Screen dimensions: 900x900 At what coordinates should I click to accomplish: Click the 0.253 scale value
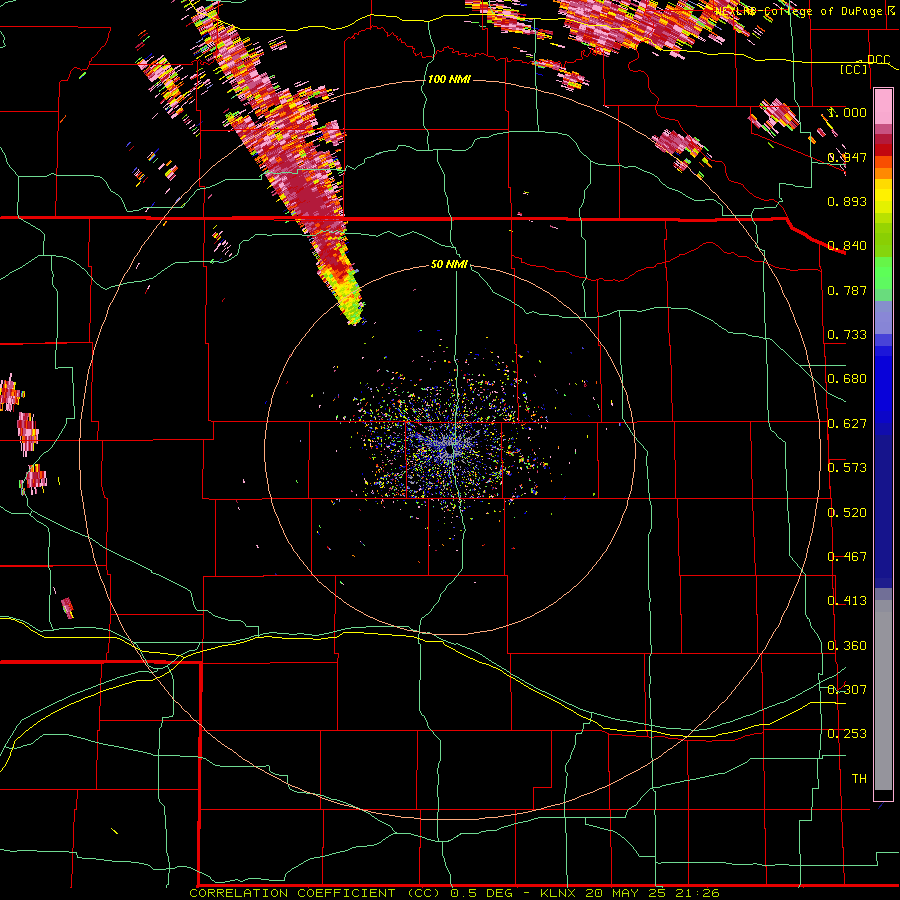847,734
